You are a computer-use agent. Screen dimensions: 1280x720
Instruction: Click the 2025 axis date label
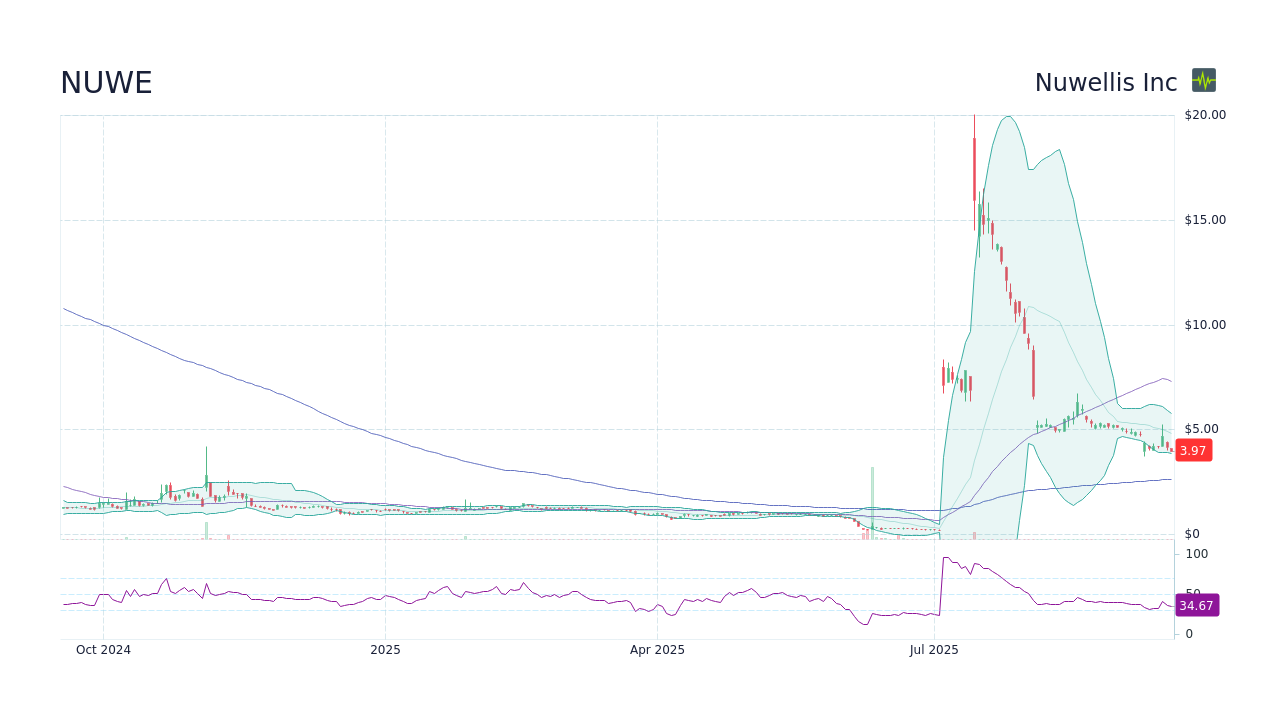click(385, 649)
